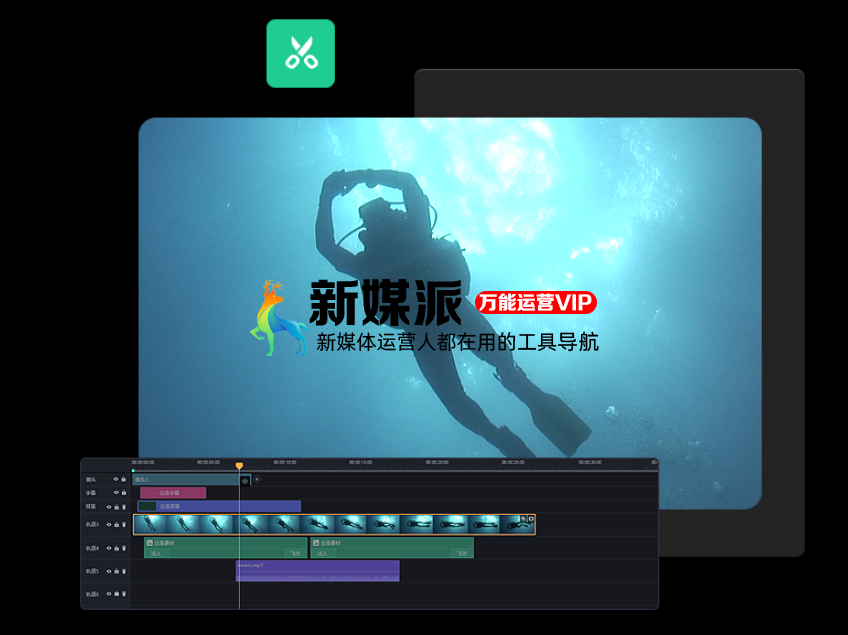
Task: Click the 00:00:05:00 mark on the ruler
Action: [x=208, y=462]
